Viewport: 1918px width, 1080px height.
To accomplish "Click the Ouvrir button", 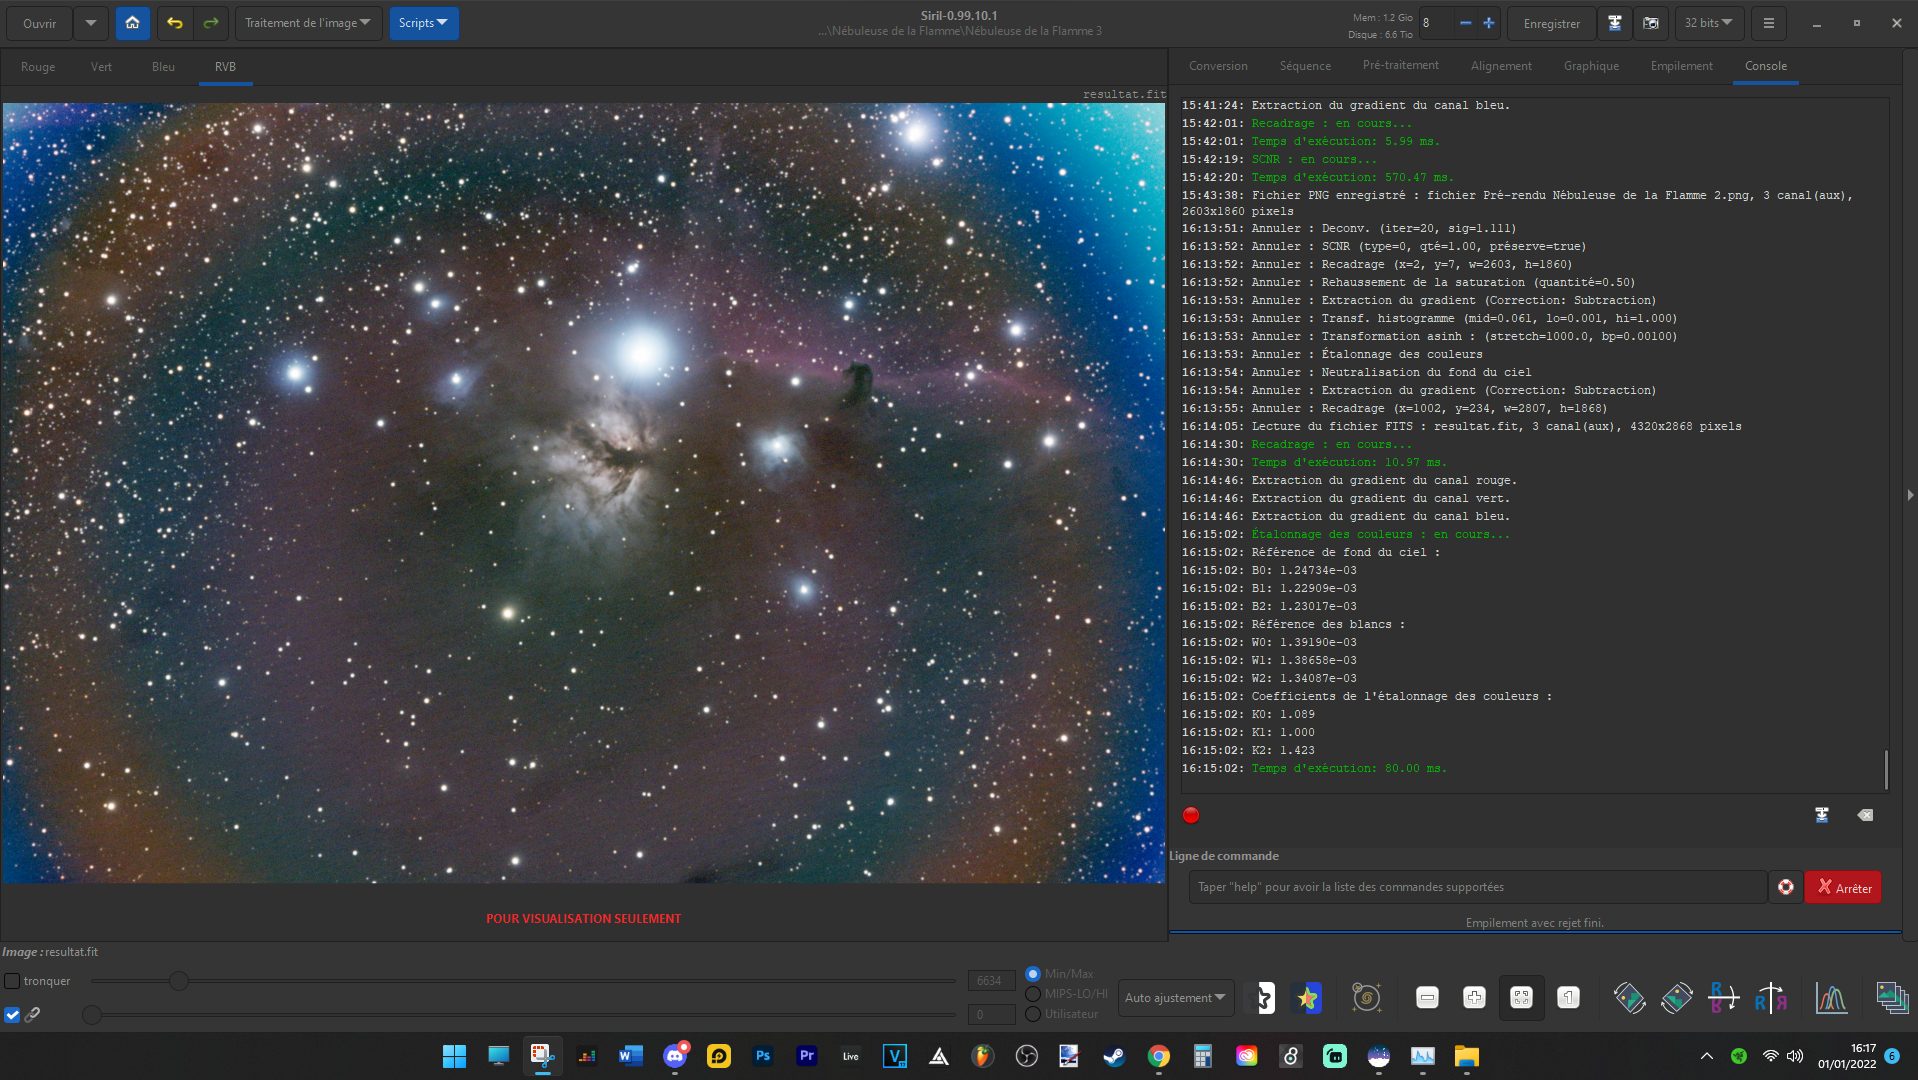I will (x=40, y=23).
